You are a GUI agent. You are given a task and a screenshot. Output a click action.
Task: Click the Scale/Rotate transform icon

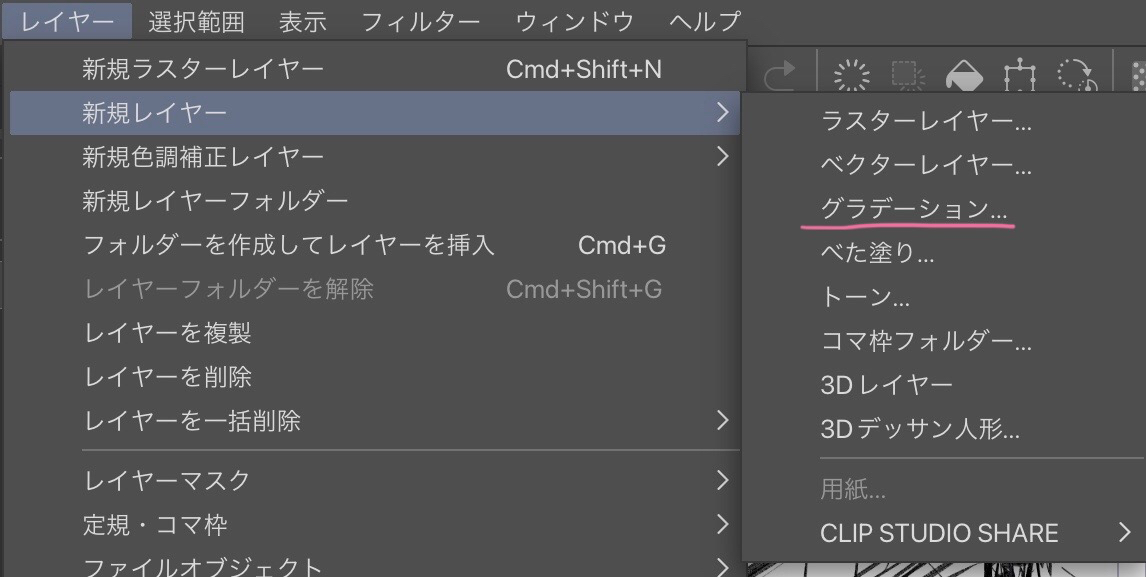(1020, 76)
